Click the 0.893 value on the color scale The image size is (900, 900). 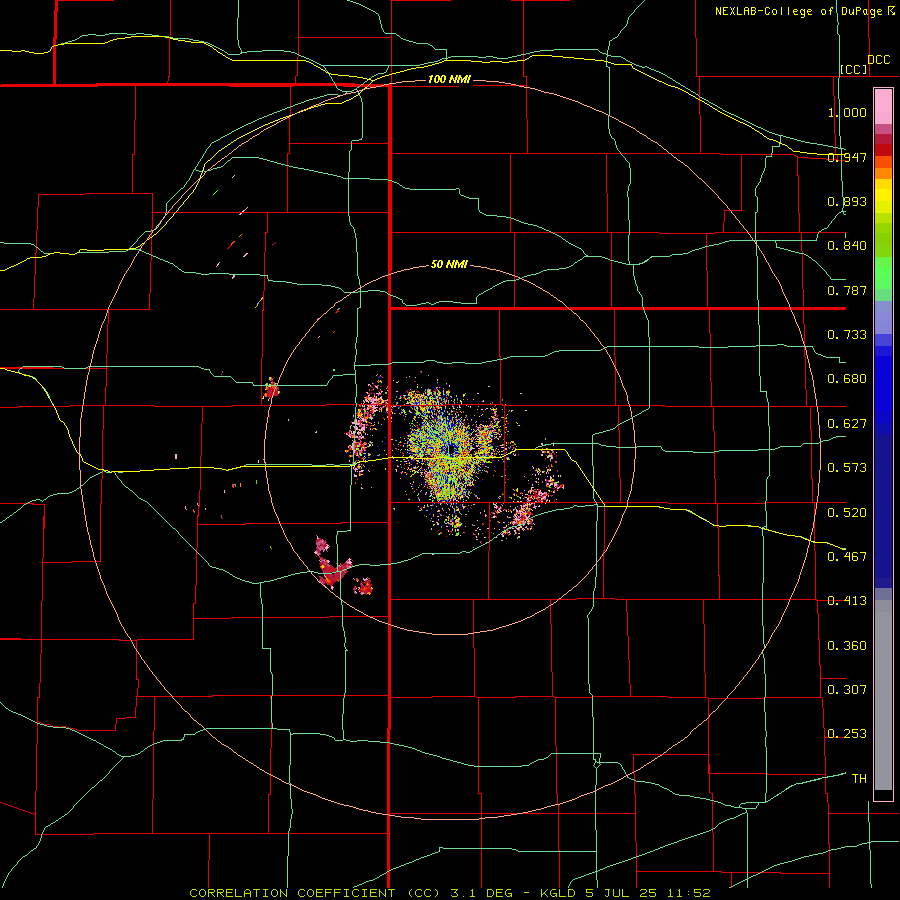click(847, 201)
